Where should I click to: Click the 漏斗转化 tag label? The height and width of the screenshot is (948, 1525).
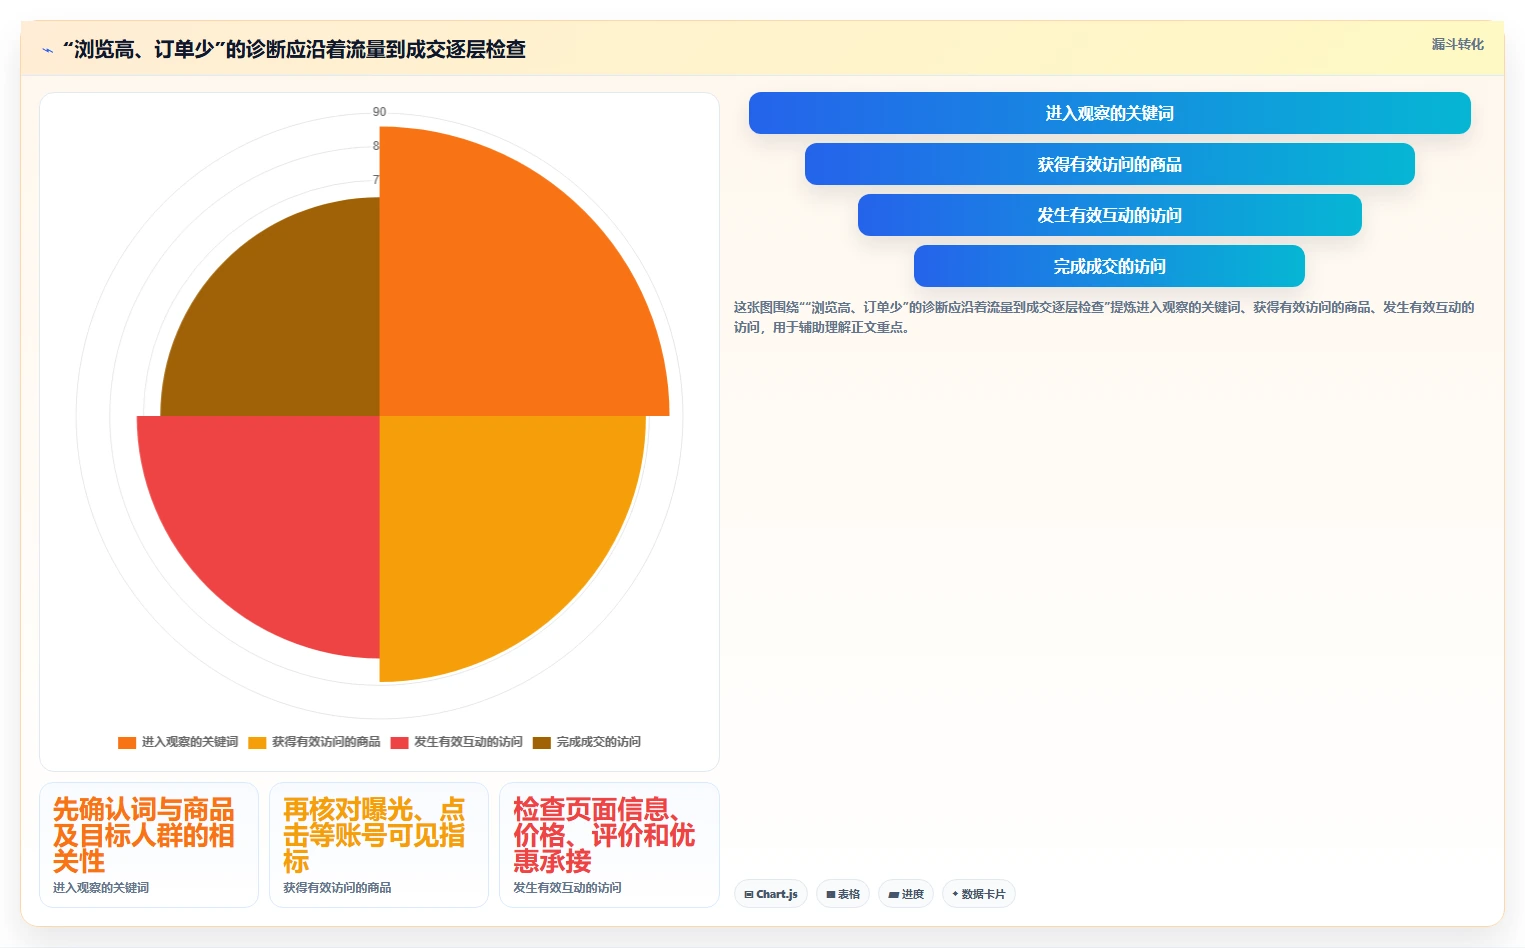pos(1457,44)
